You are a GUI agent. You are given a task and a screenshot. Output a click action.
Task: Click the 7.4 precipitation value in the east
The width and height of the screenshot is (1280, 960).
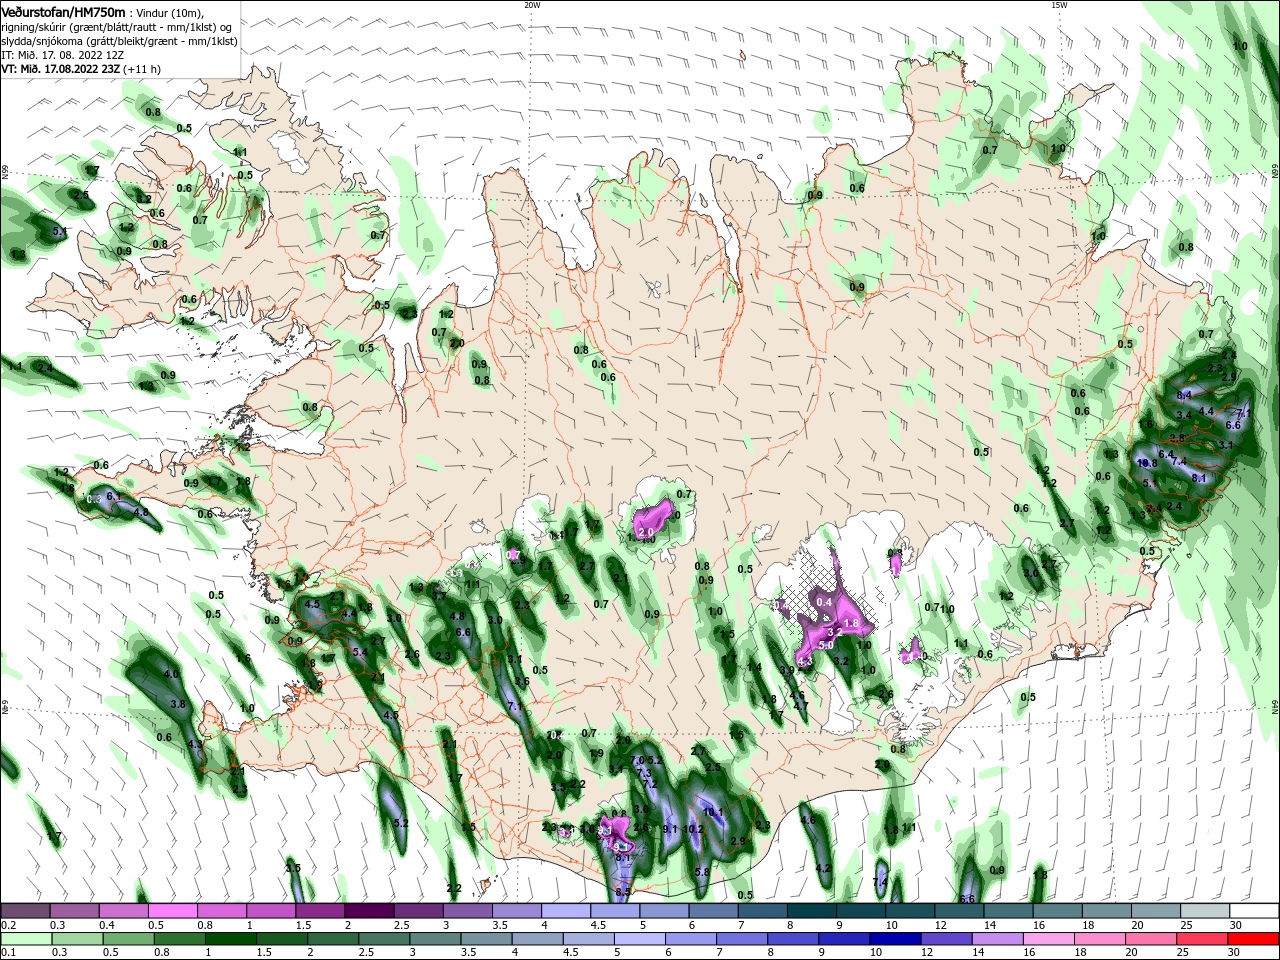[x=1178, y=461]
